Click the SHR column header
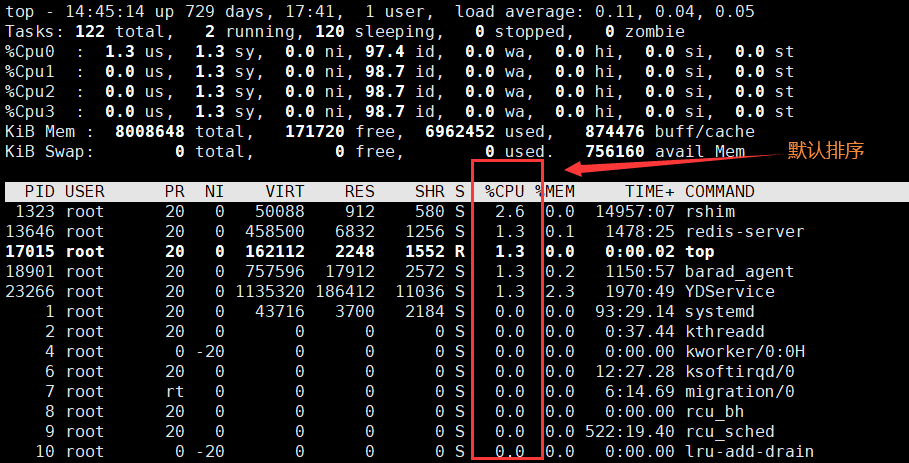Viewport: 909px width, 463px height. (x=430, y=191)
